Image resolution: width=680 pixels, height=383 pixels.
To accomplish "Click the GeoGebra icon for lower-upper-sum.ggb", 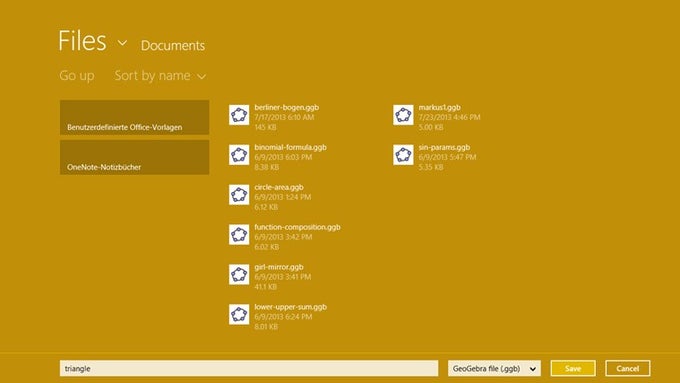I will point(239,314).
